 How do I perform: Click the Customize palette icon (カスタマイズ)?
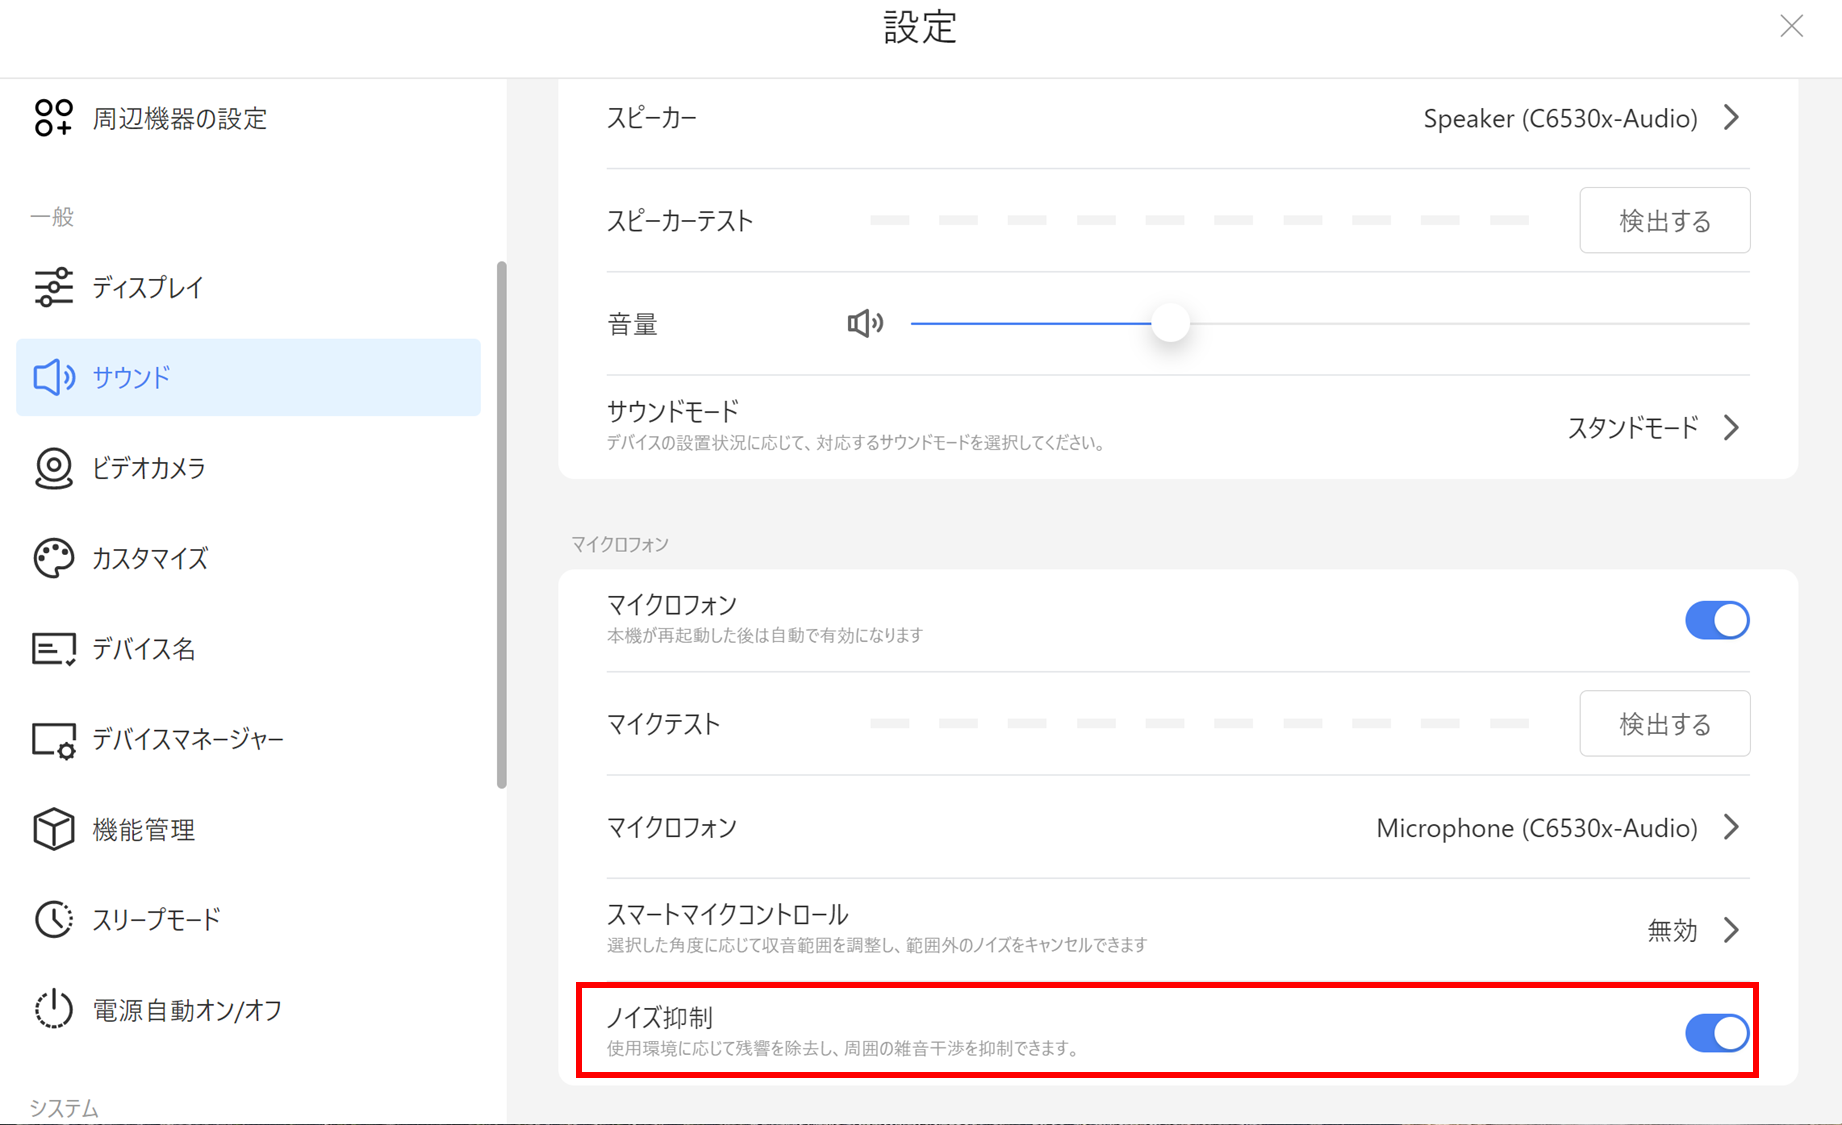click(x=53, y=558)
